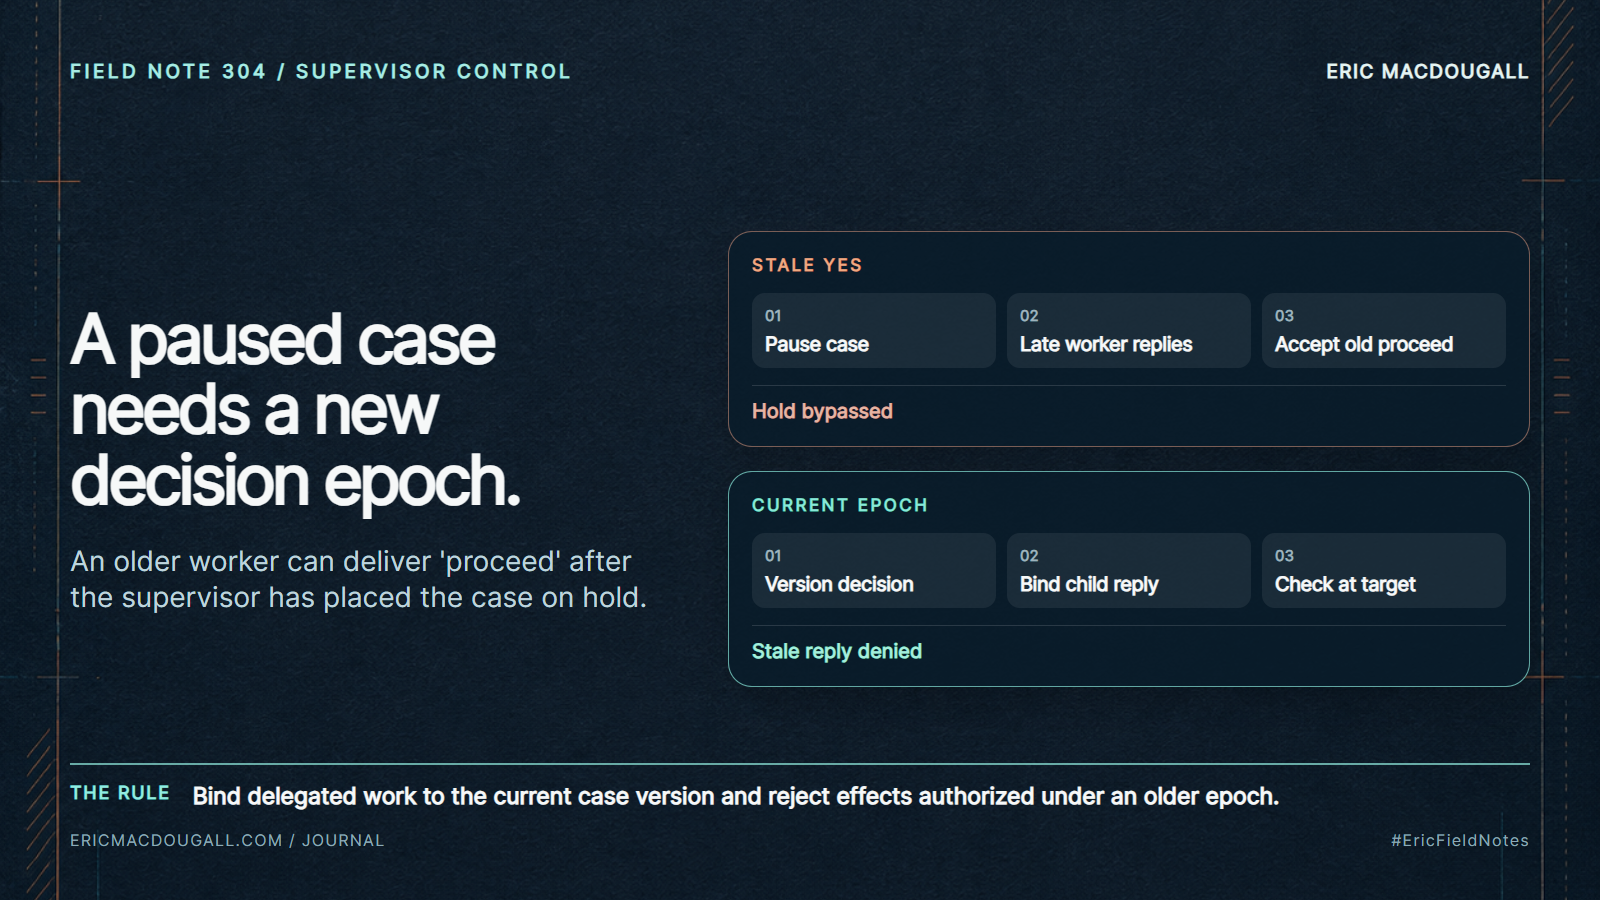This screenshot has width=1600, height=900.
Task: Click the subtitle about older worker
Action: (x=358, y=579)
